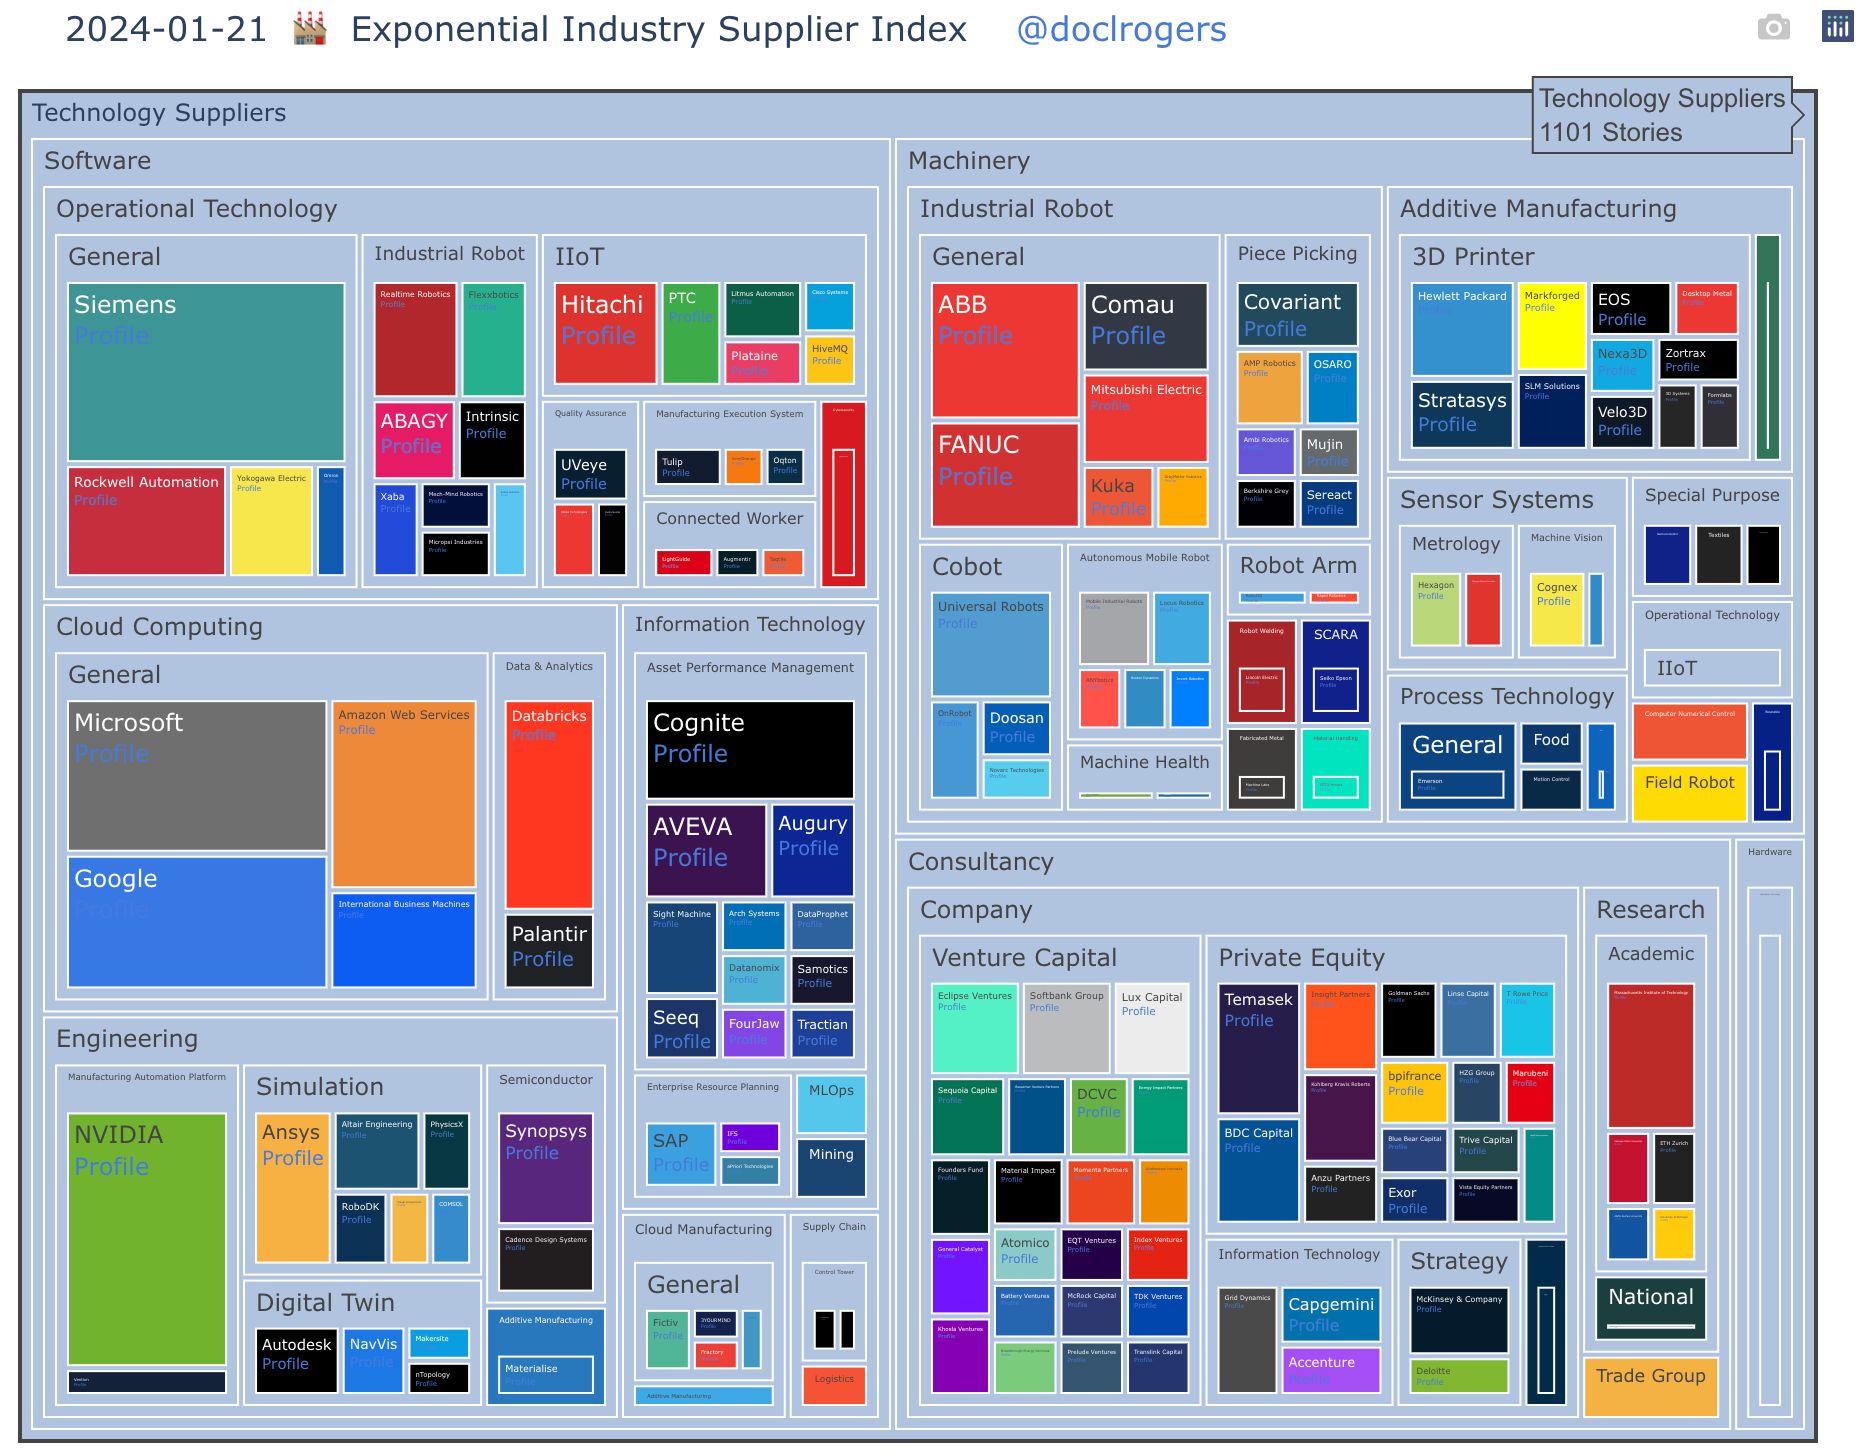This screenshot has width=1868, height=1454.
Task: Expand the Private Equity group header
Action: 1301,958
